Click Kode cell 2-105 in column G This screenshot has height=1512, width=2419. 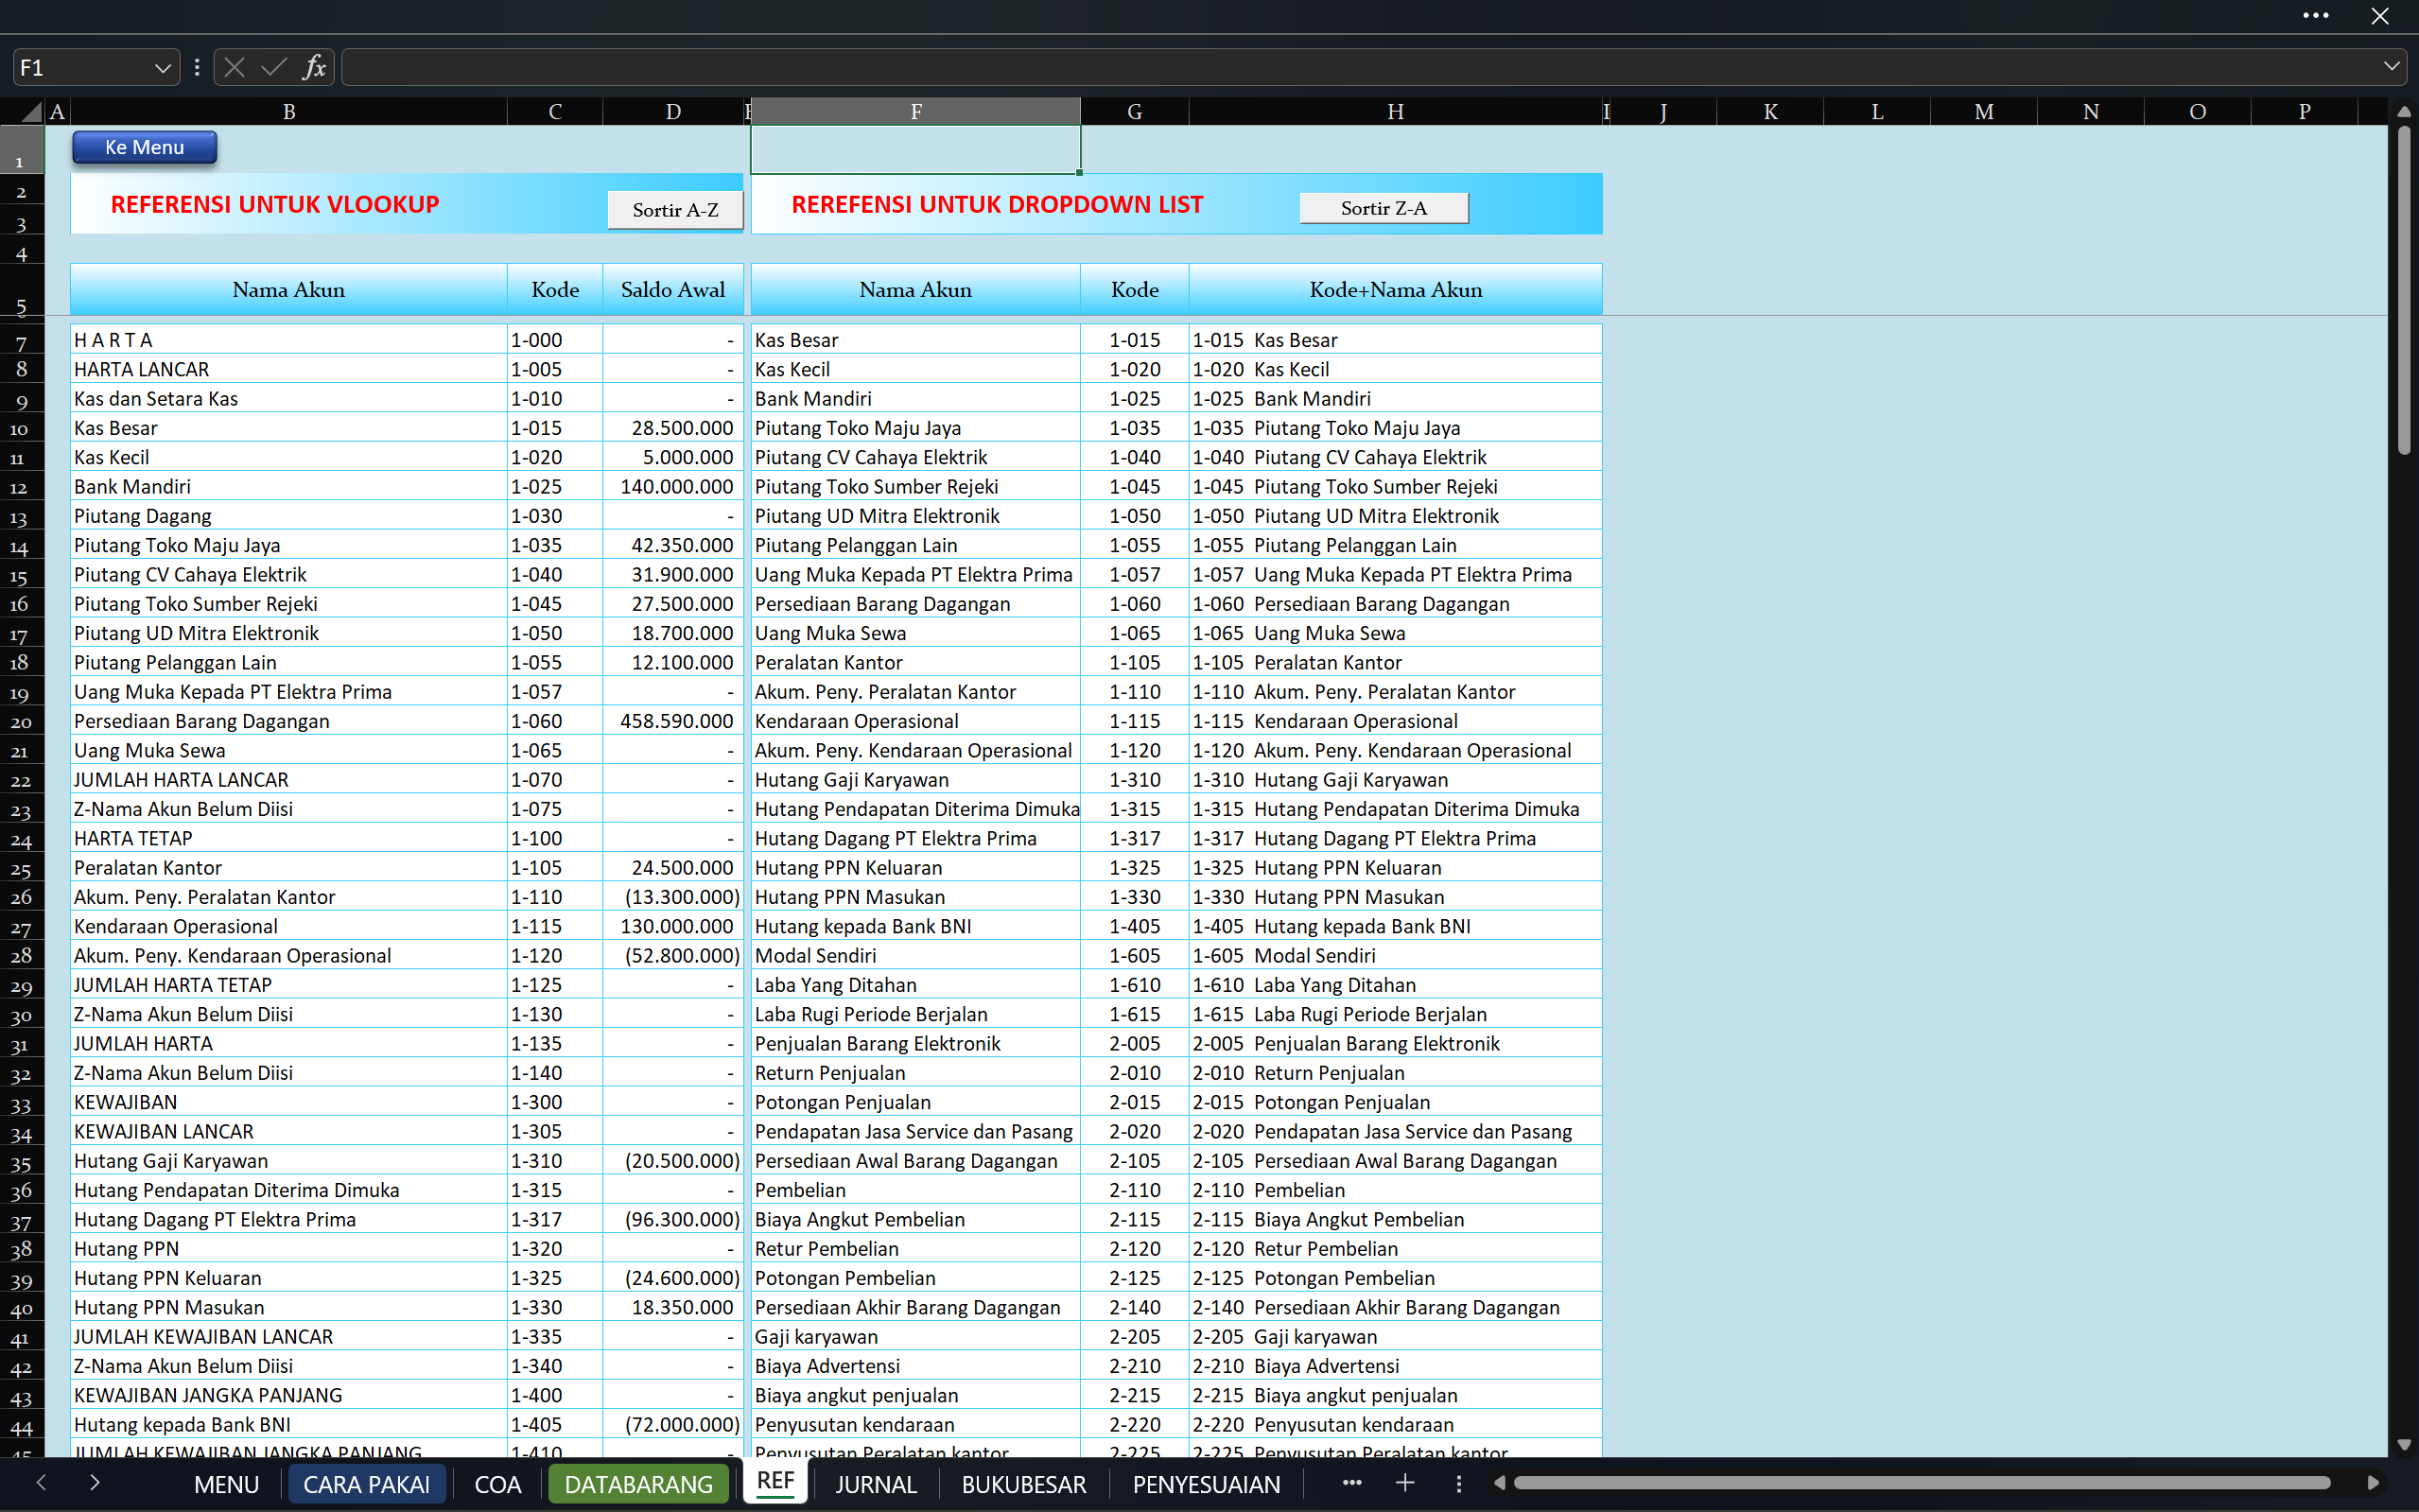(x=1134, y=1161)
